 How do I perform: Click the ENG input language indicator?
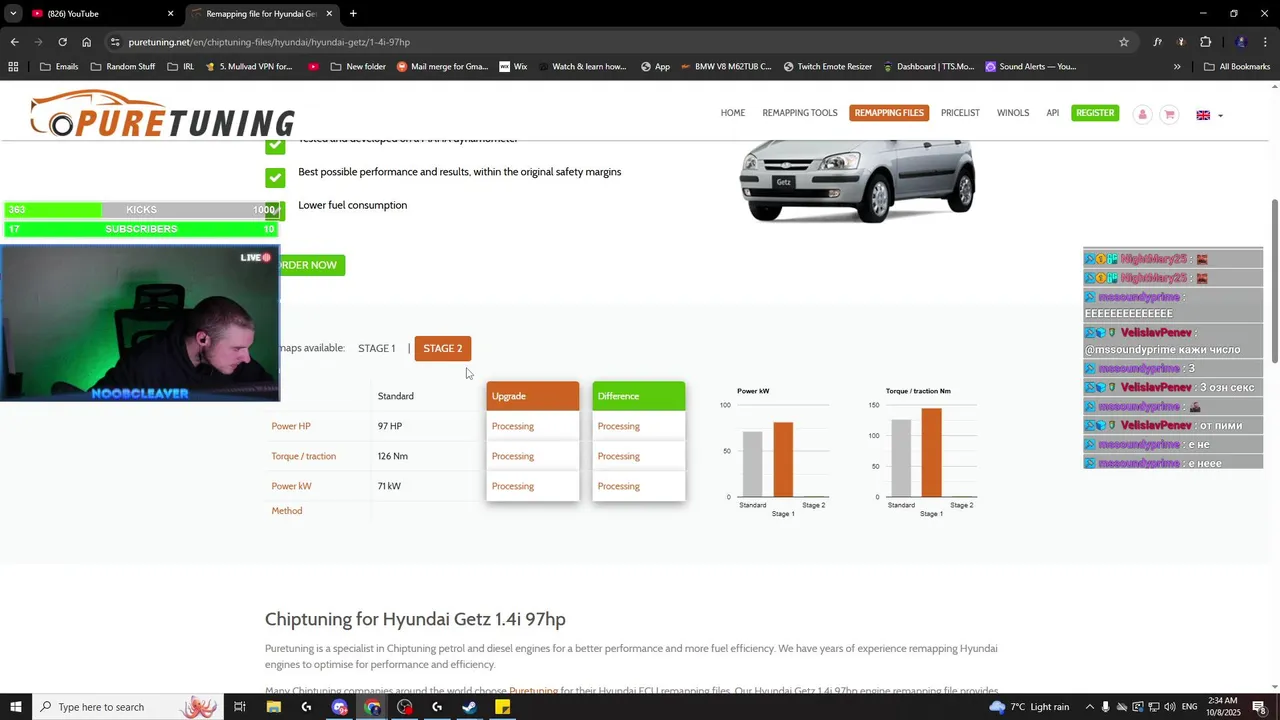(x=1190, y=707)
